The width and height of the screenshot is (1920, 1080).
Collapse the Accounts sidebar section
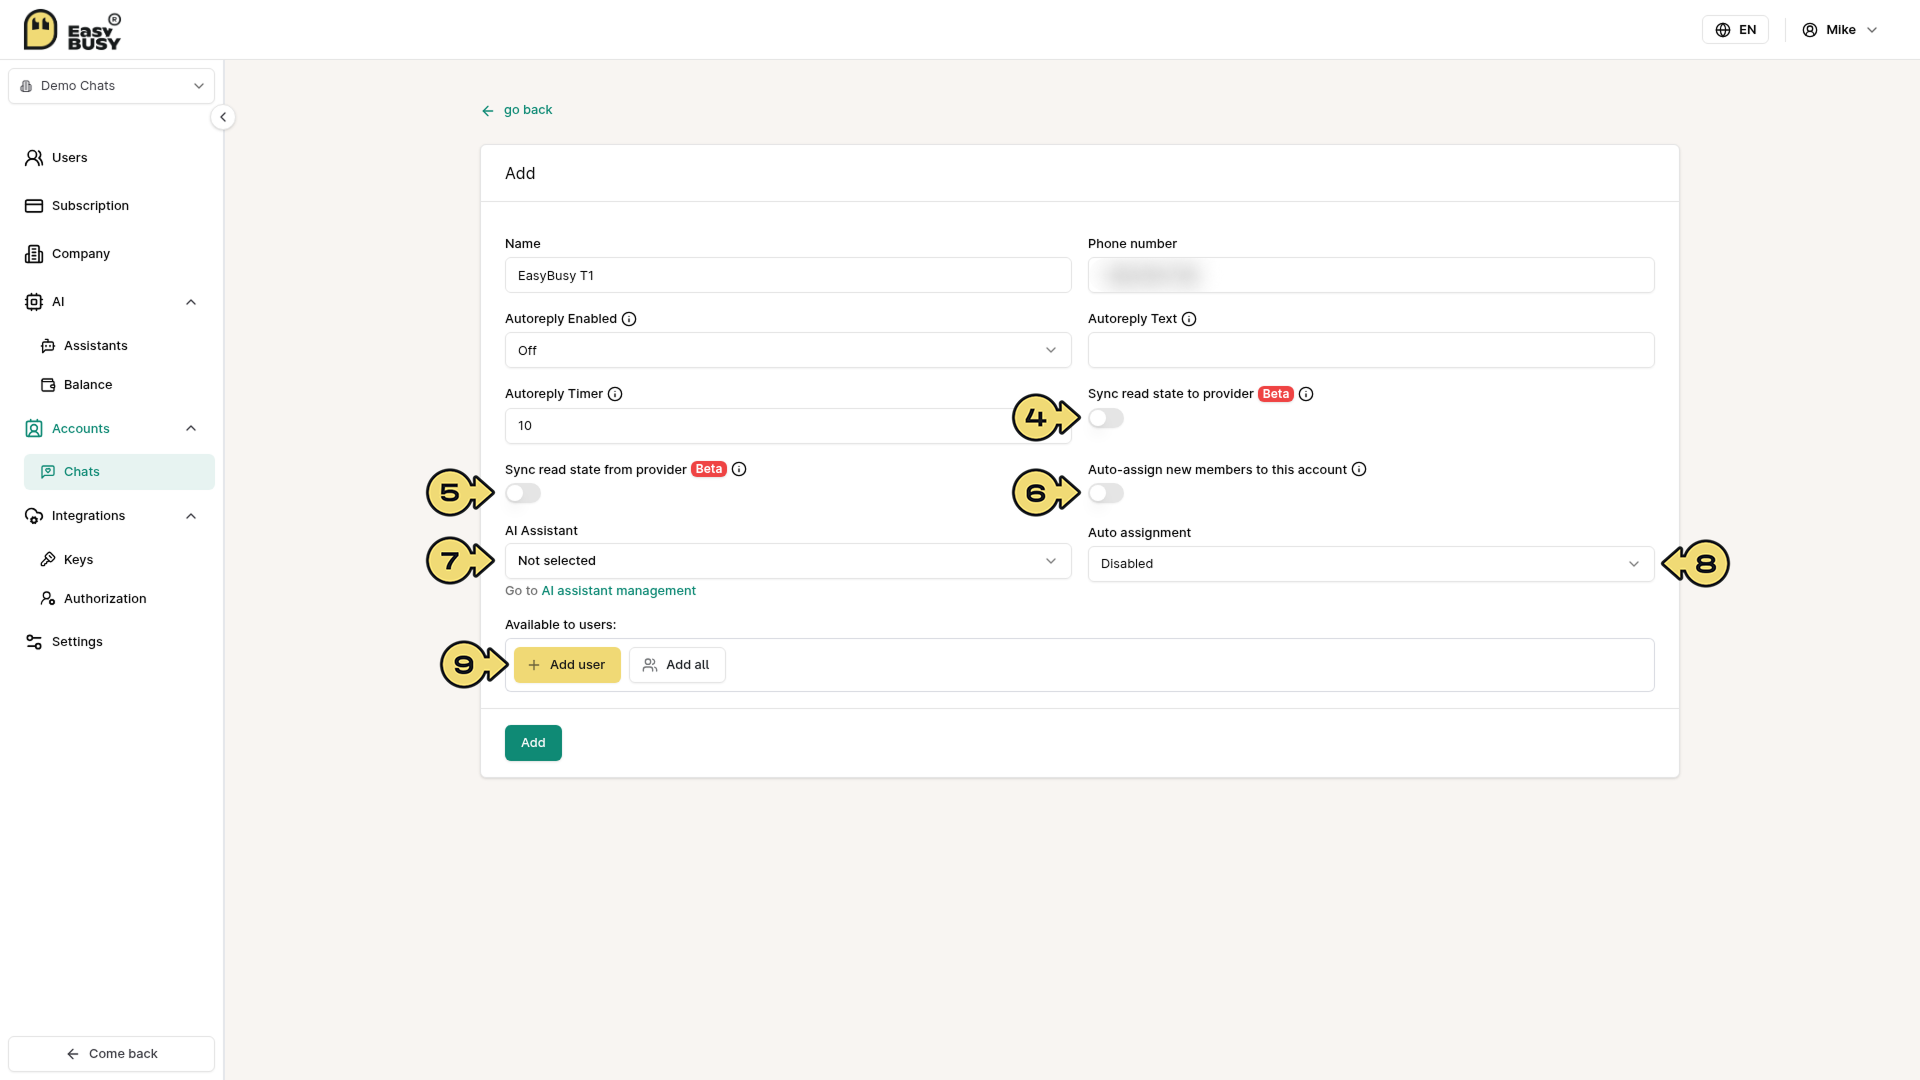click(x=191, y=429)
